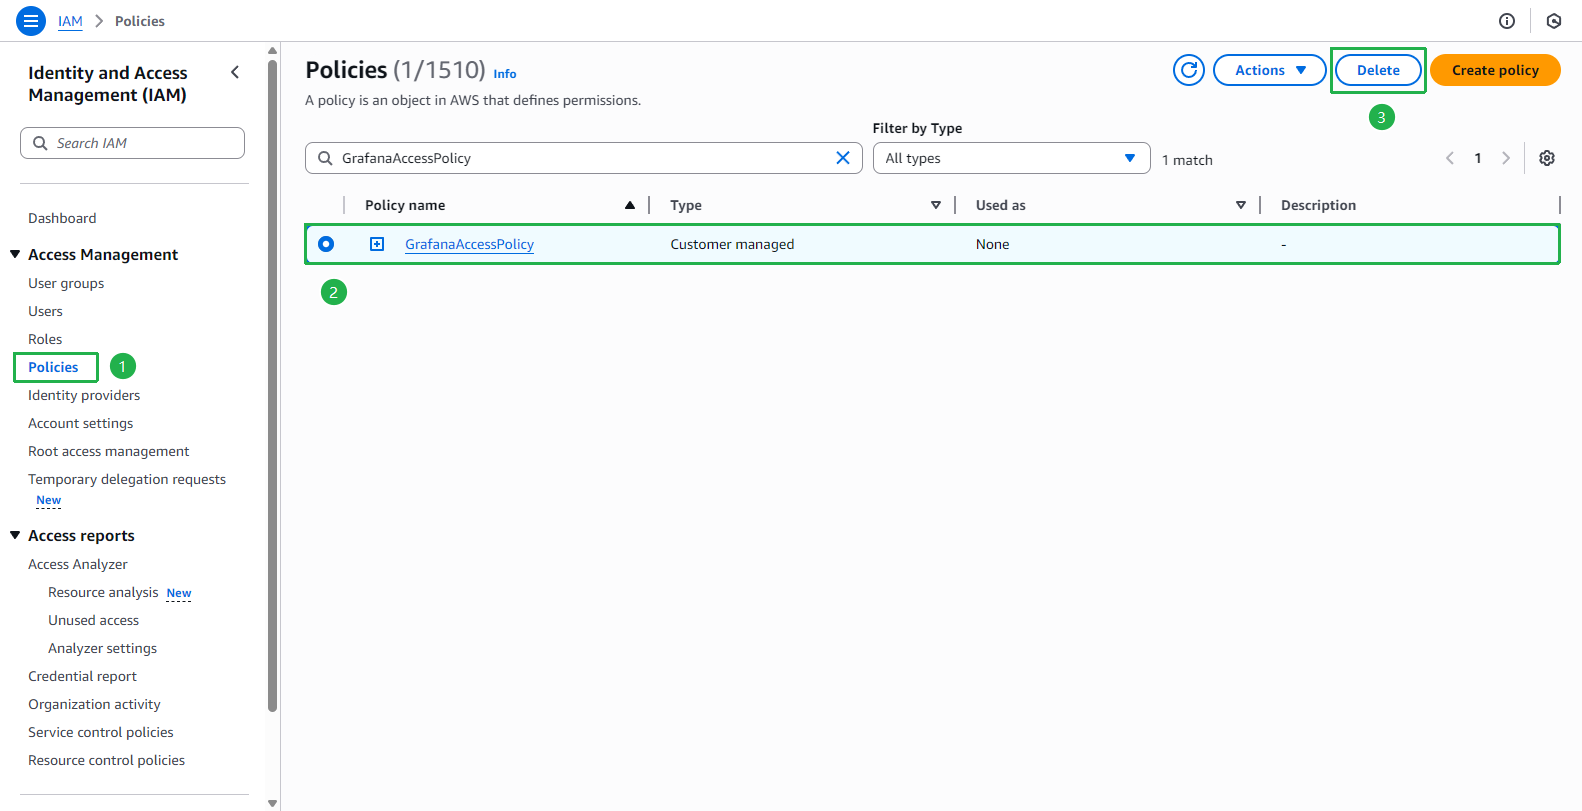Click the Search IAM field

click(132, 143)
